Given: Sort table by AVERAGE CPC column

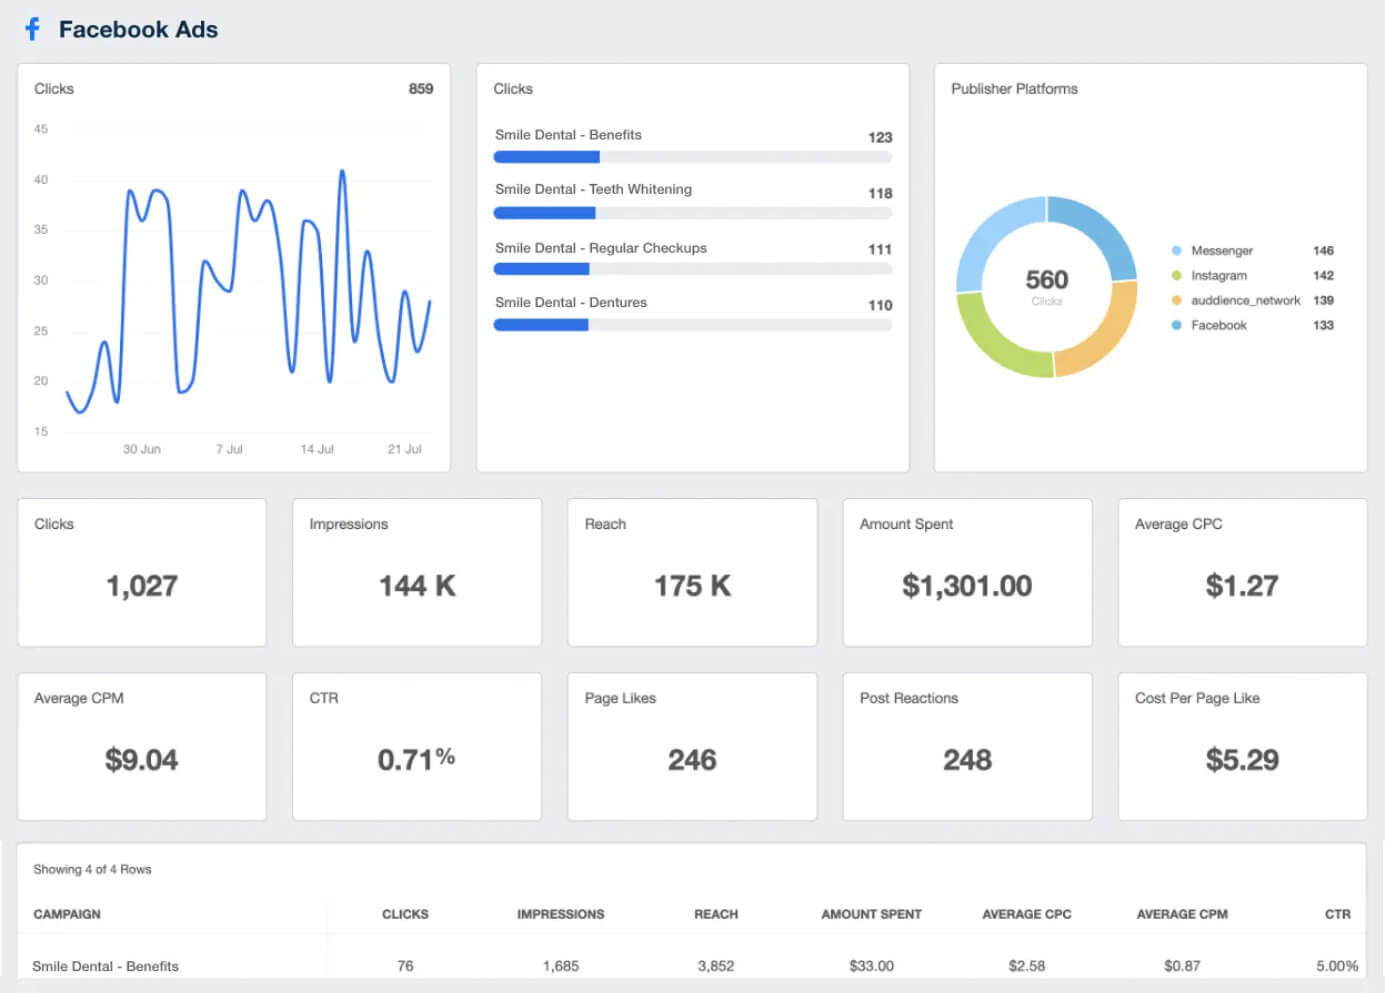Looking at the screenshot, I should click(x=1026, y=914).
